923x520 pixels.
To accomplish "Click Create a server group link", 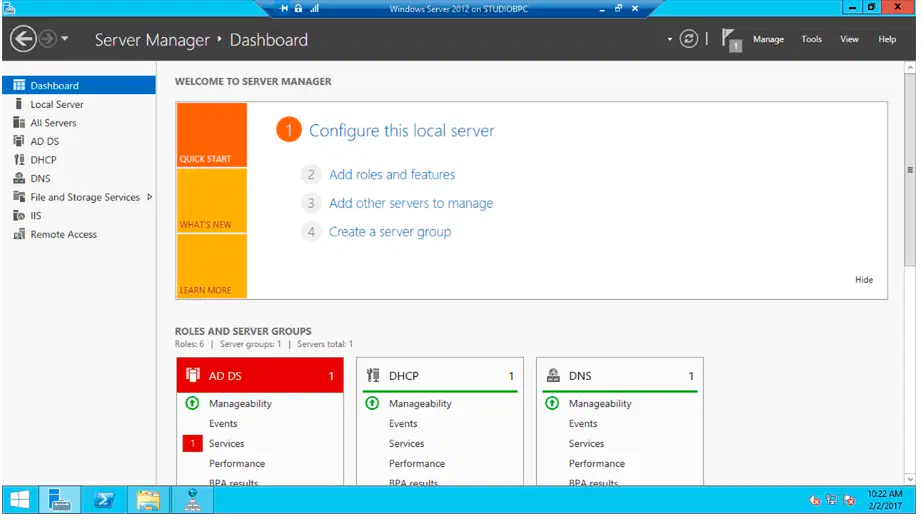I will [390, 232].
